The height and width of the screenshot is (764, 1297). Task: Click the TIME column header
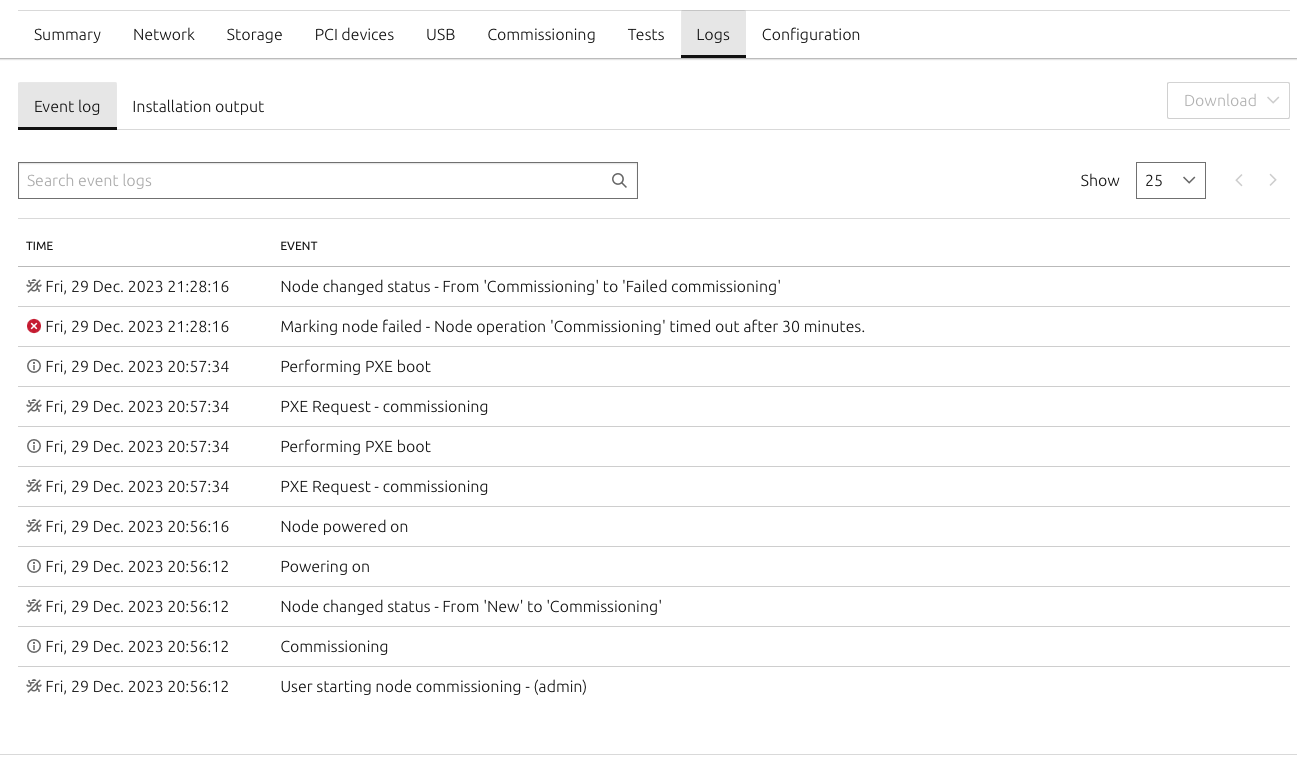click(40, 246)
